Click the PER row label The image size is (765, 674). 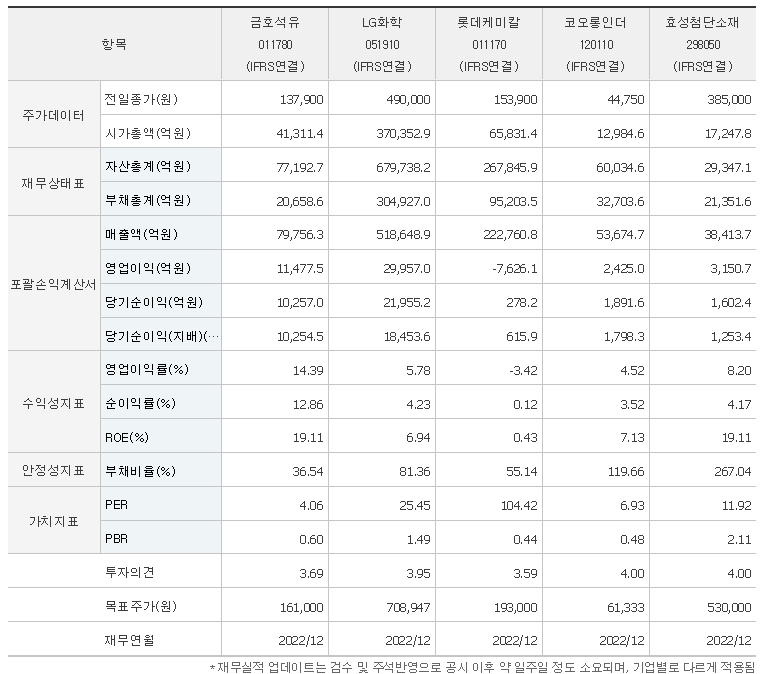(117, 505)
